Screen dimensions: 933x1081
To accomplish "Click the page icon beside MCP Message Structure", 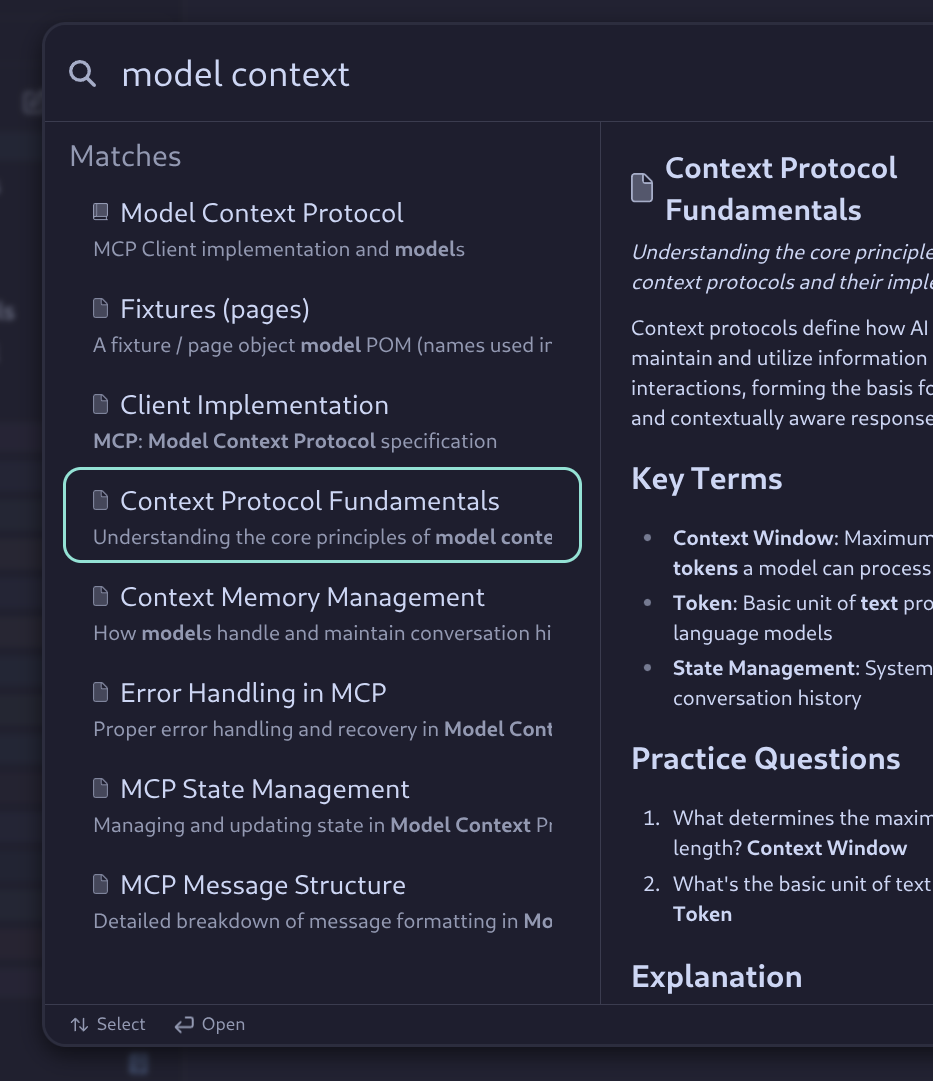I will (100, 884).
